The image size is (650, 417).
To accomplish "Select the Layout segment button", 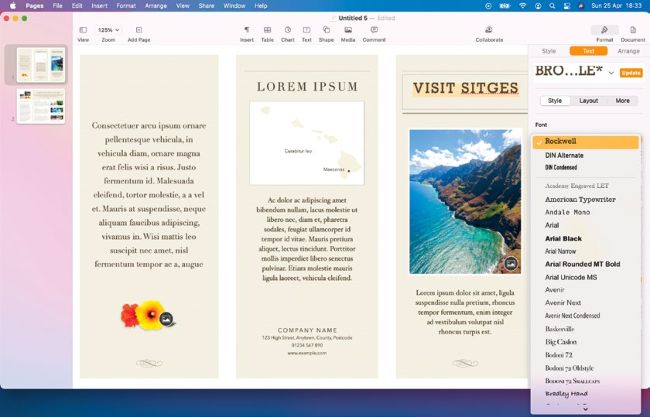I will pyautogui.click(x=588, y=101).
